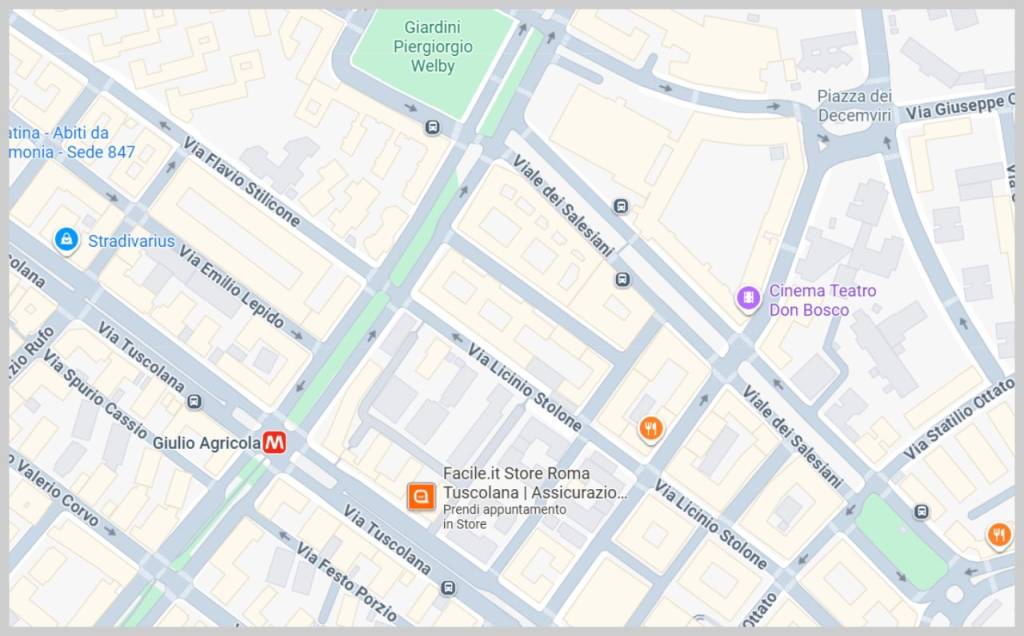Image resolution: width=1024 pixels, height=636 pixels.
Task: Click the orange Facile.it Store marker icon
Action: pos(421,496)
